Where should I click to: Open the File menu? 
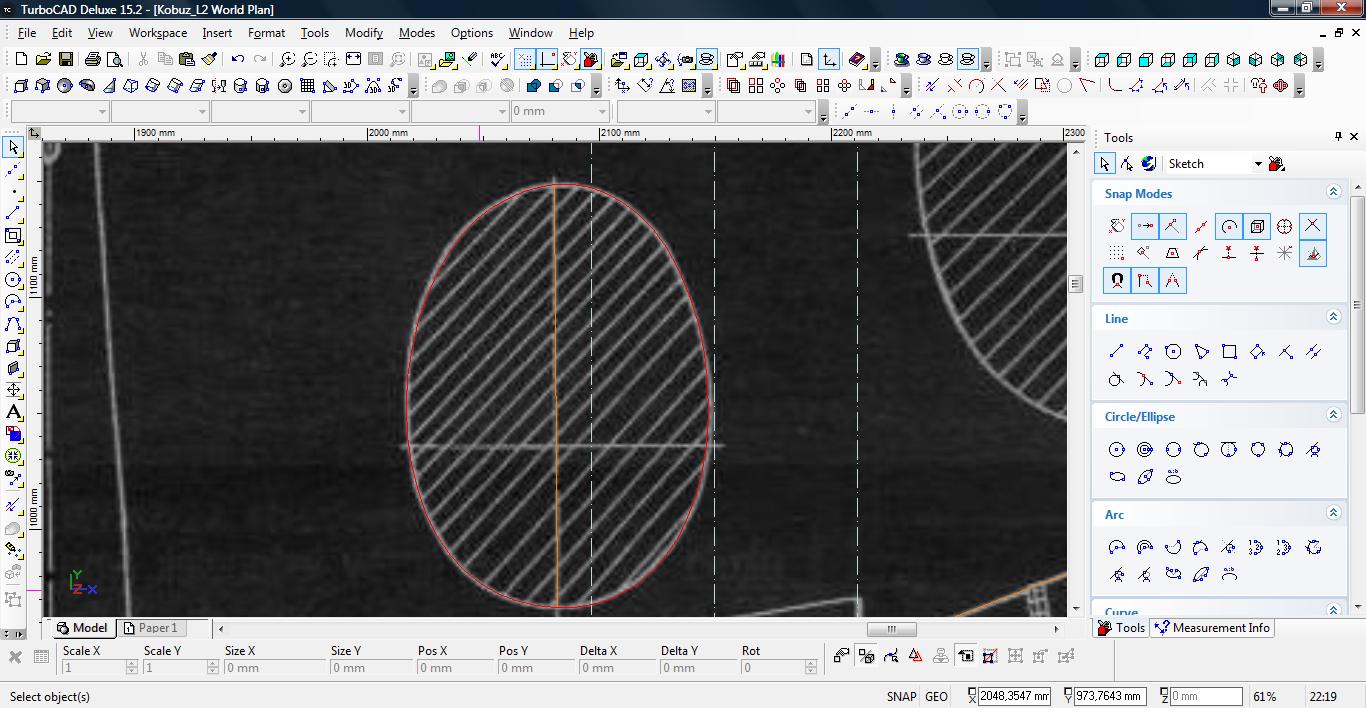tap(27, 32)
